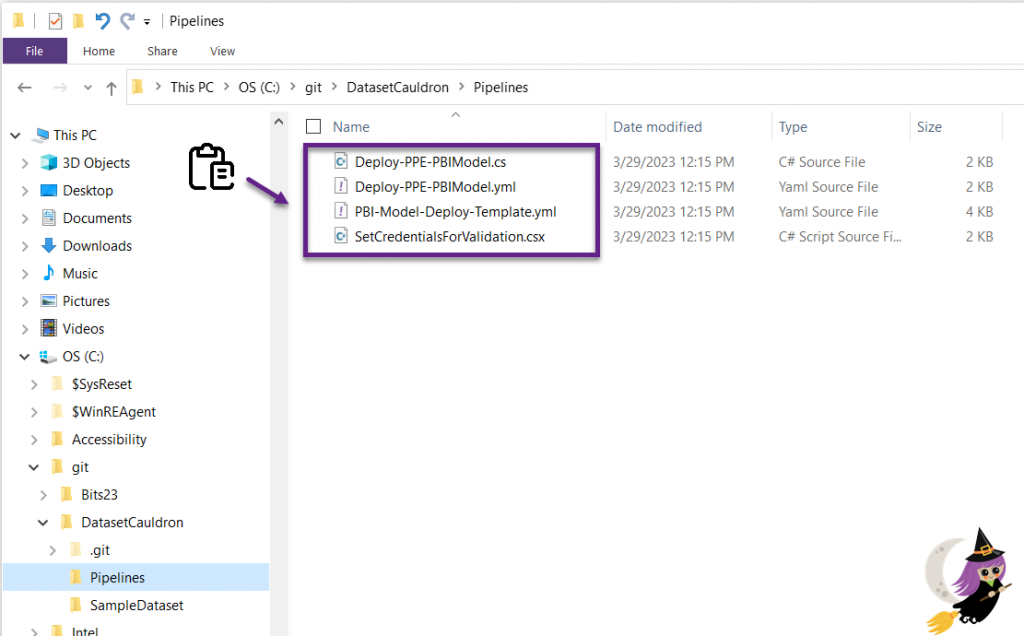
Task: Select the Deploy-PPE-PBIModel.cs file icon
Action: click(341, 161)
